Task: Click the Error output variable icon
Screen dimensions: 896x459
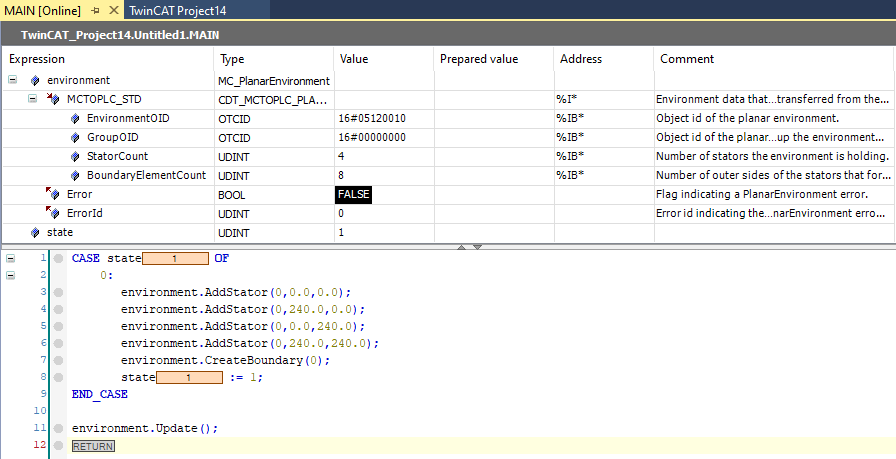Action: coord(53,194)
